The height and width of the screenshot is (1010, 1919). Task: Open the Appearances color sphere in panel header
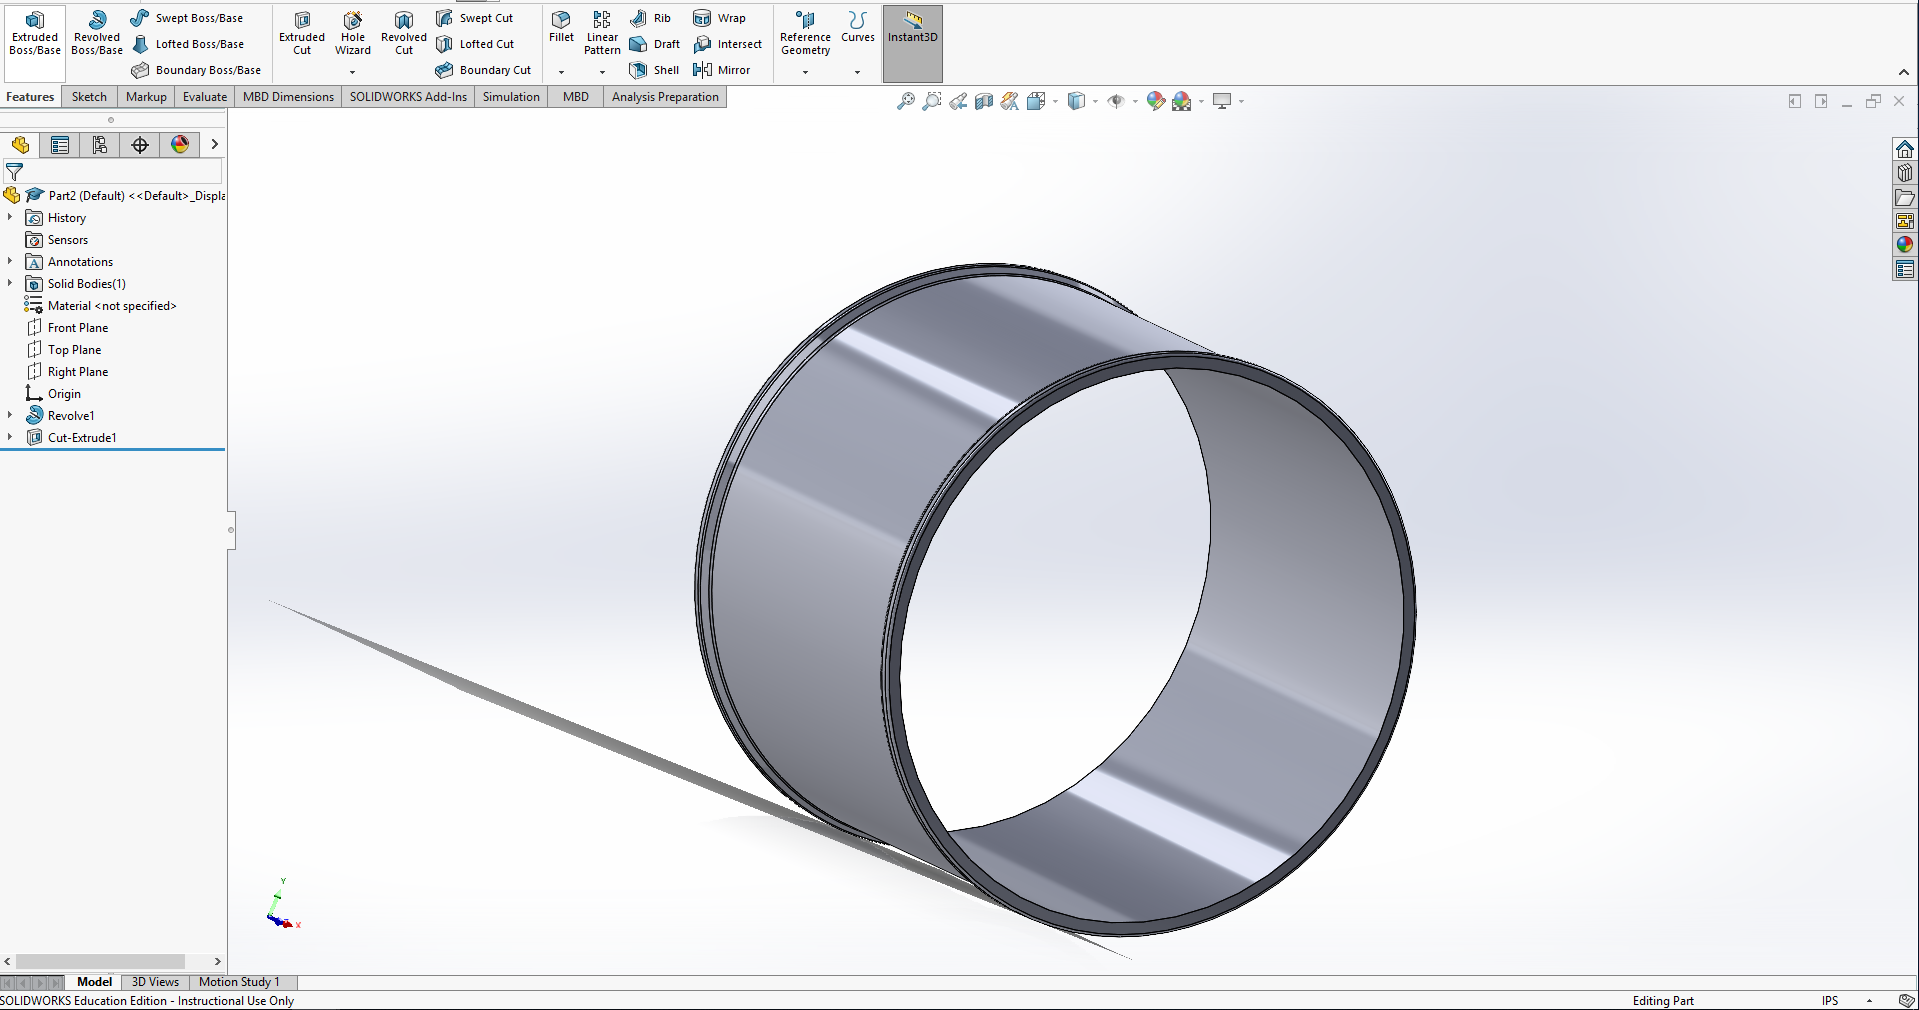point(180,144)
